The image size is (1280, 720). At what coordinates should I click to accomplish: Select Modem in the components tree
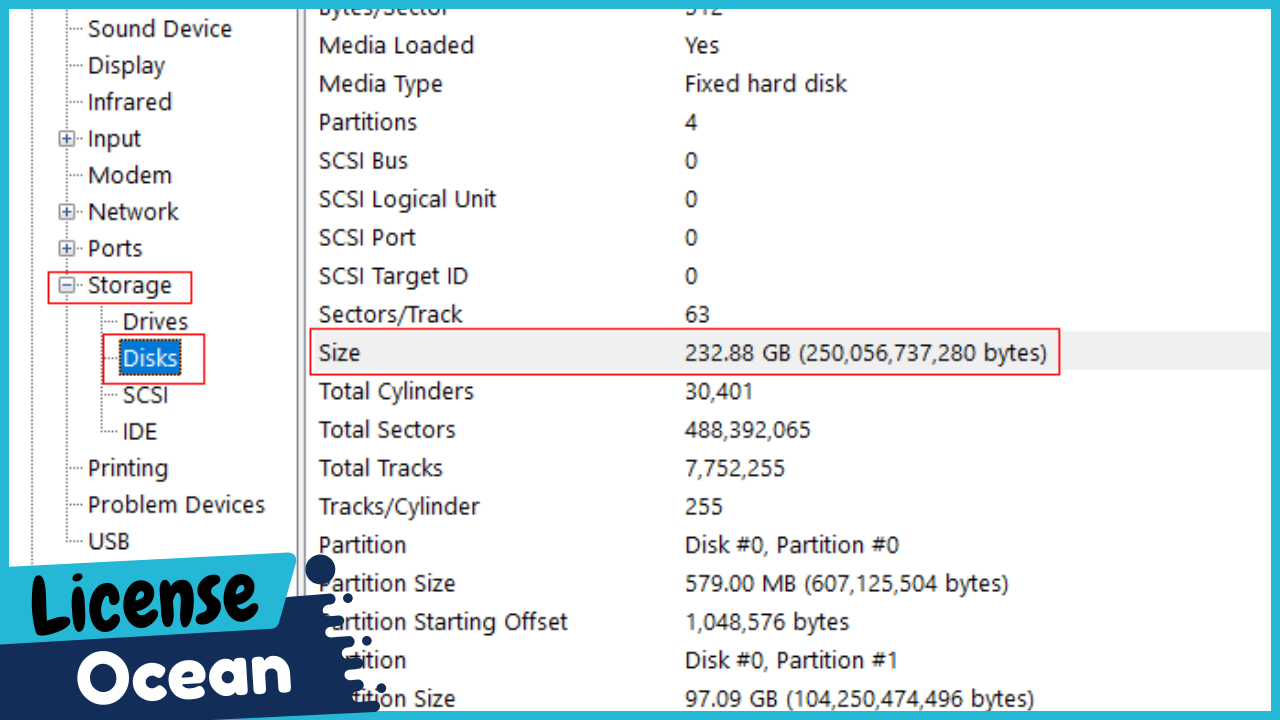(130, 176)
